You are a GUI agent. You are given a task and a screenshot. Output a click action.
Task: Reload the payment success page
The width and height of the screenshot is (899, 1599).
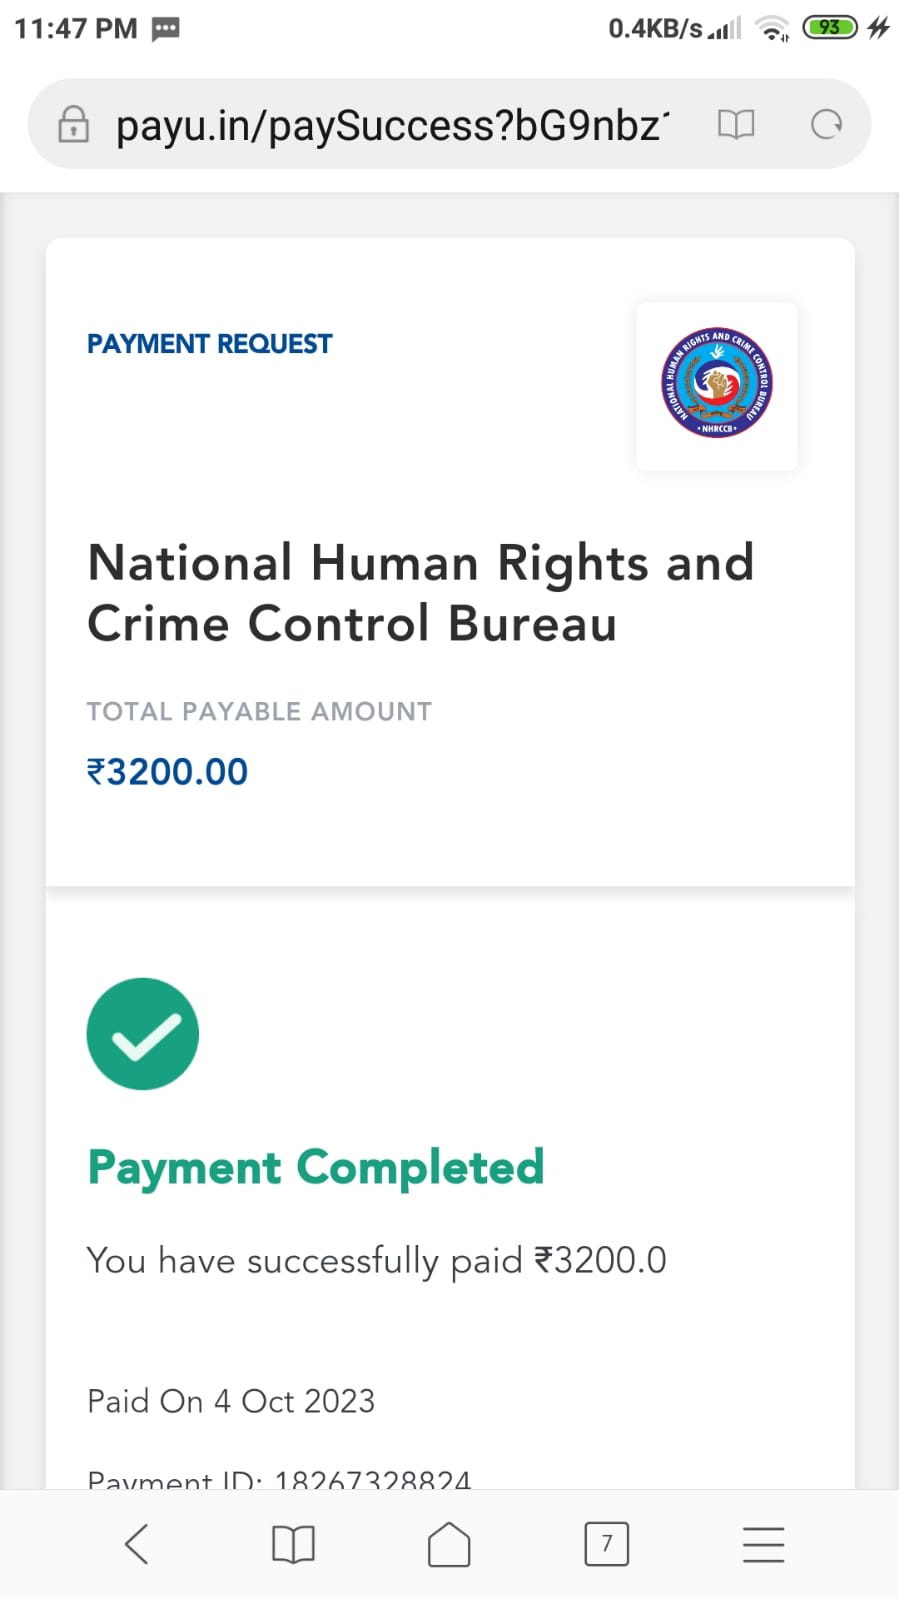click(x=826, y=125)
